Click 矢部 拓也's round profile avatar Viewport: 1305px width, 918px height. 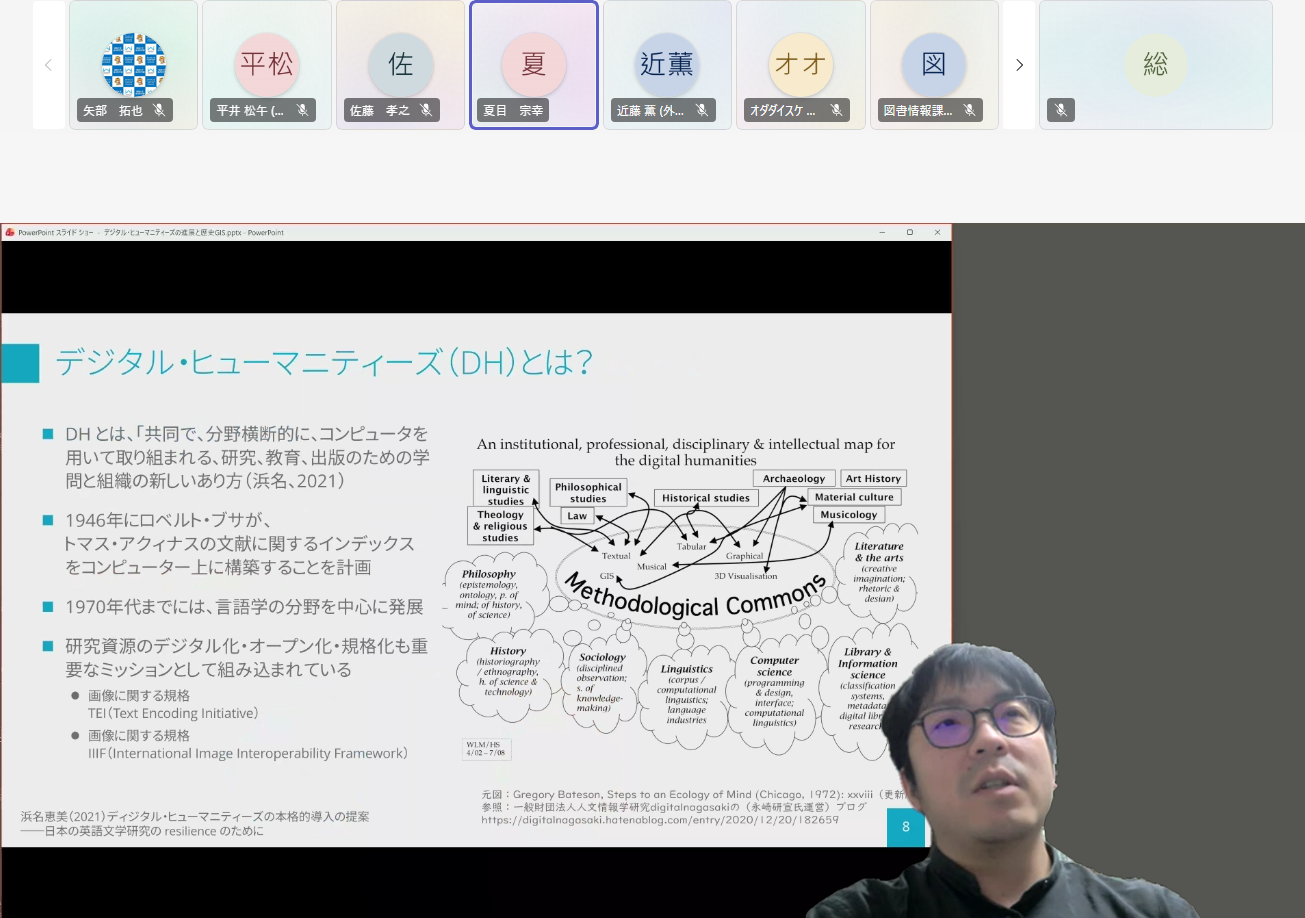pos(133,63)
